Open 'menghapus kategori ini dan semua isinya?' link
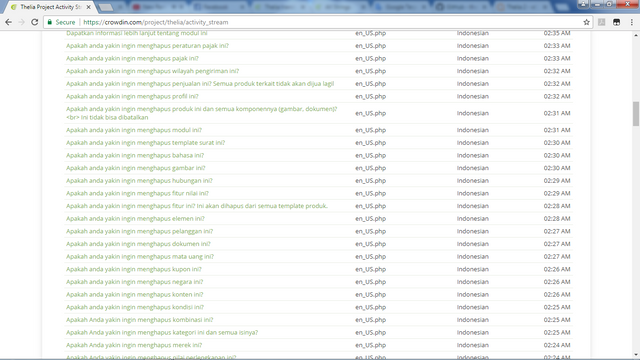The width and height of the screenshot is (640, 360). [x=162, y=333]
